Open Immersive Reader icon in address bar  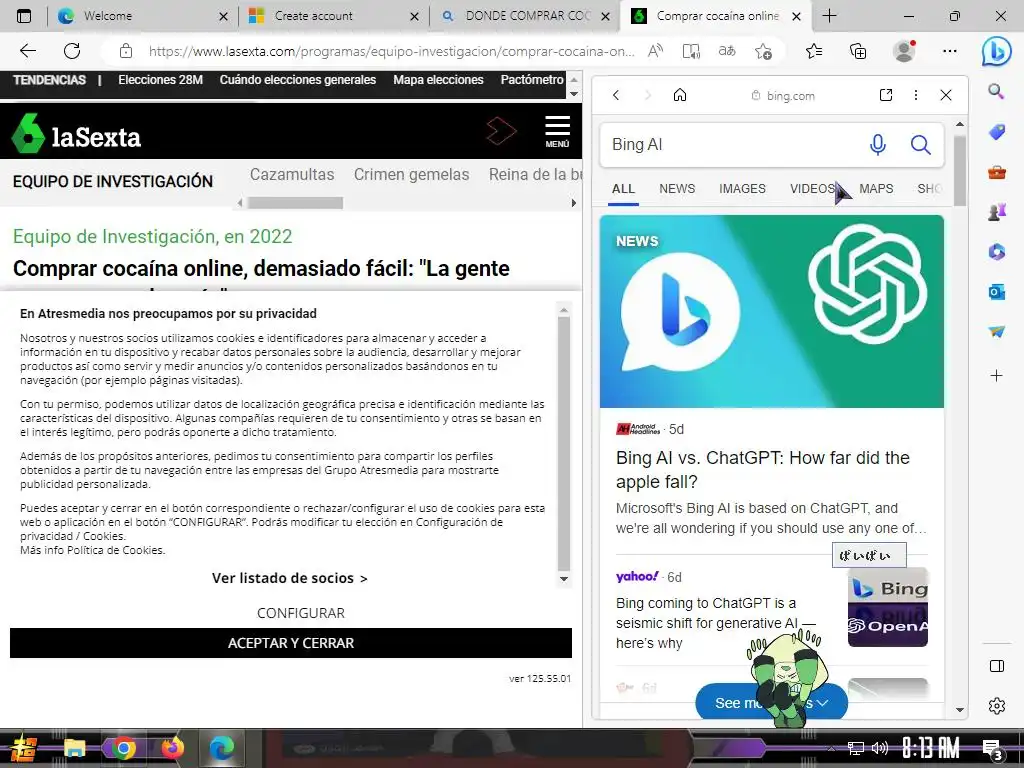point(691,51)
